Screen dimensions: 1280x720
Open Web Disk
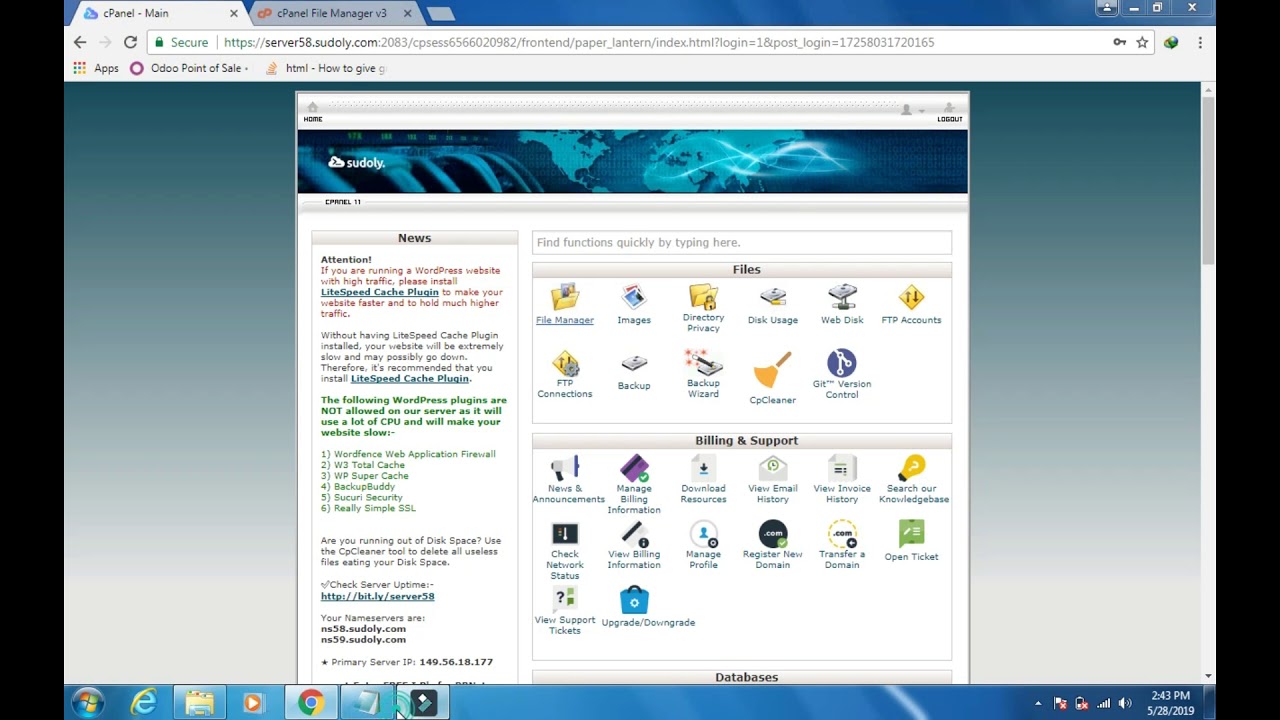[x=842, y=298]
